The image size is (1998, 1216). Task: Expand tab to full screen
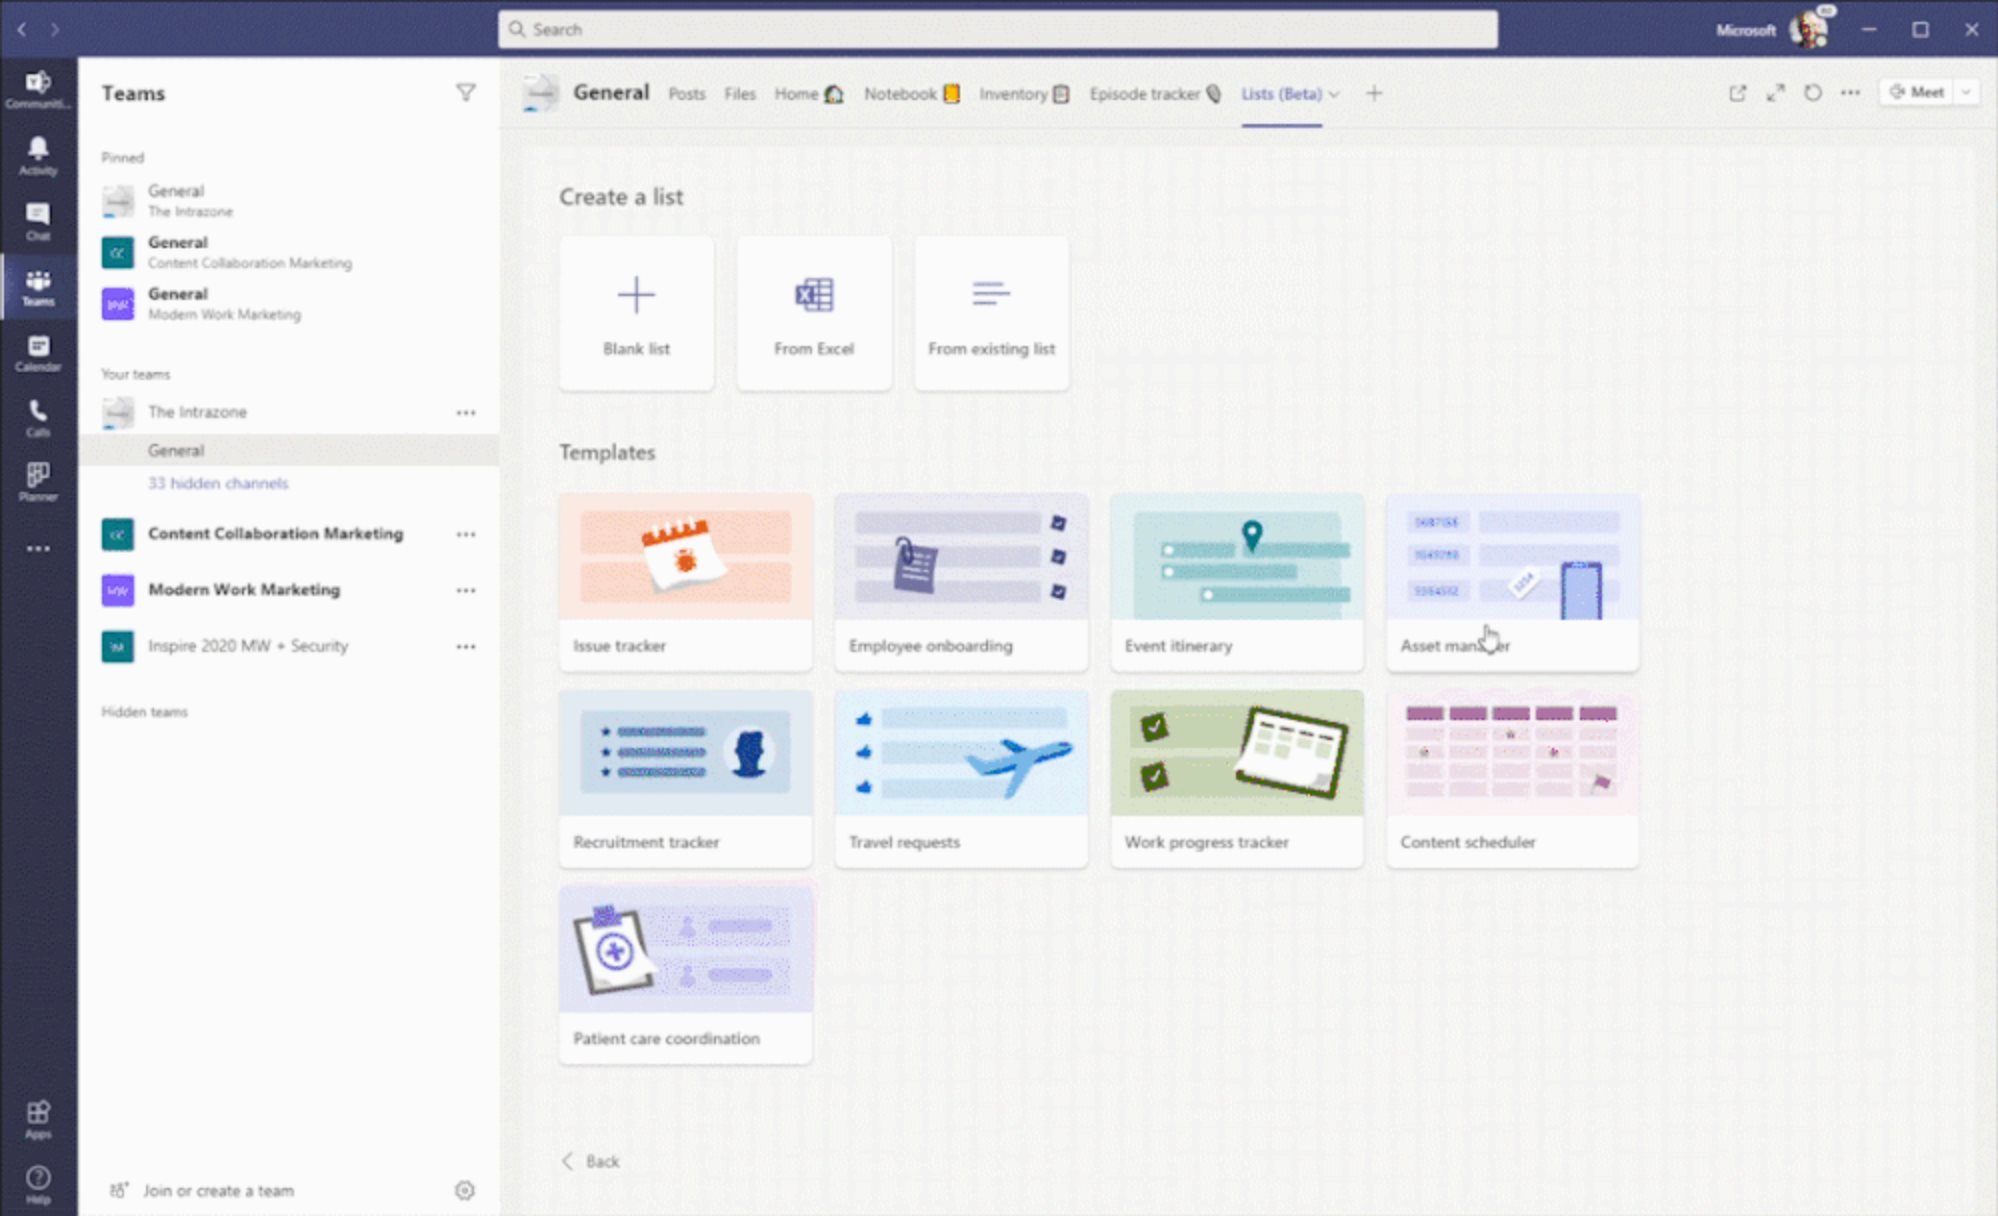1775,93
